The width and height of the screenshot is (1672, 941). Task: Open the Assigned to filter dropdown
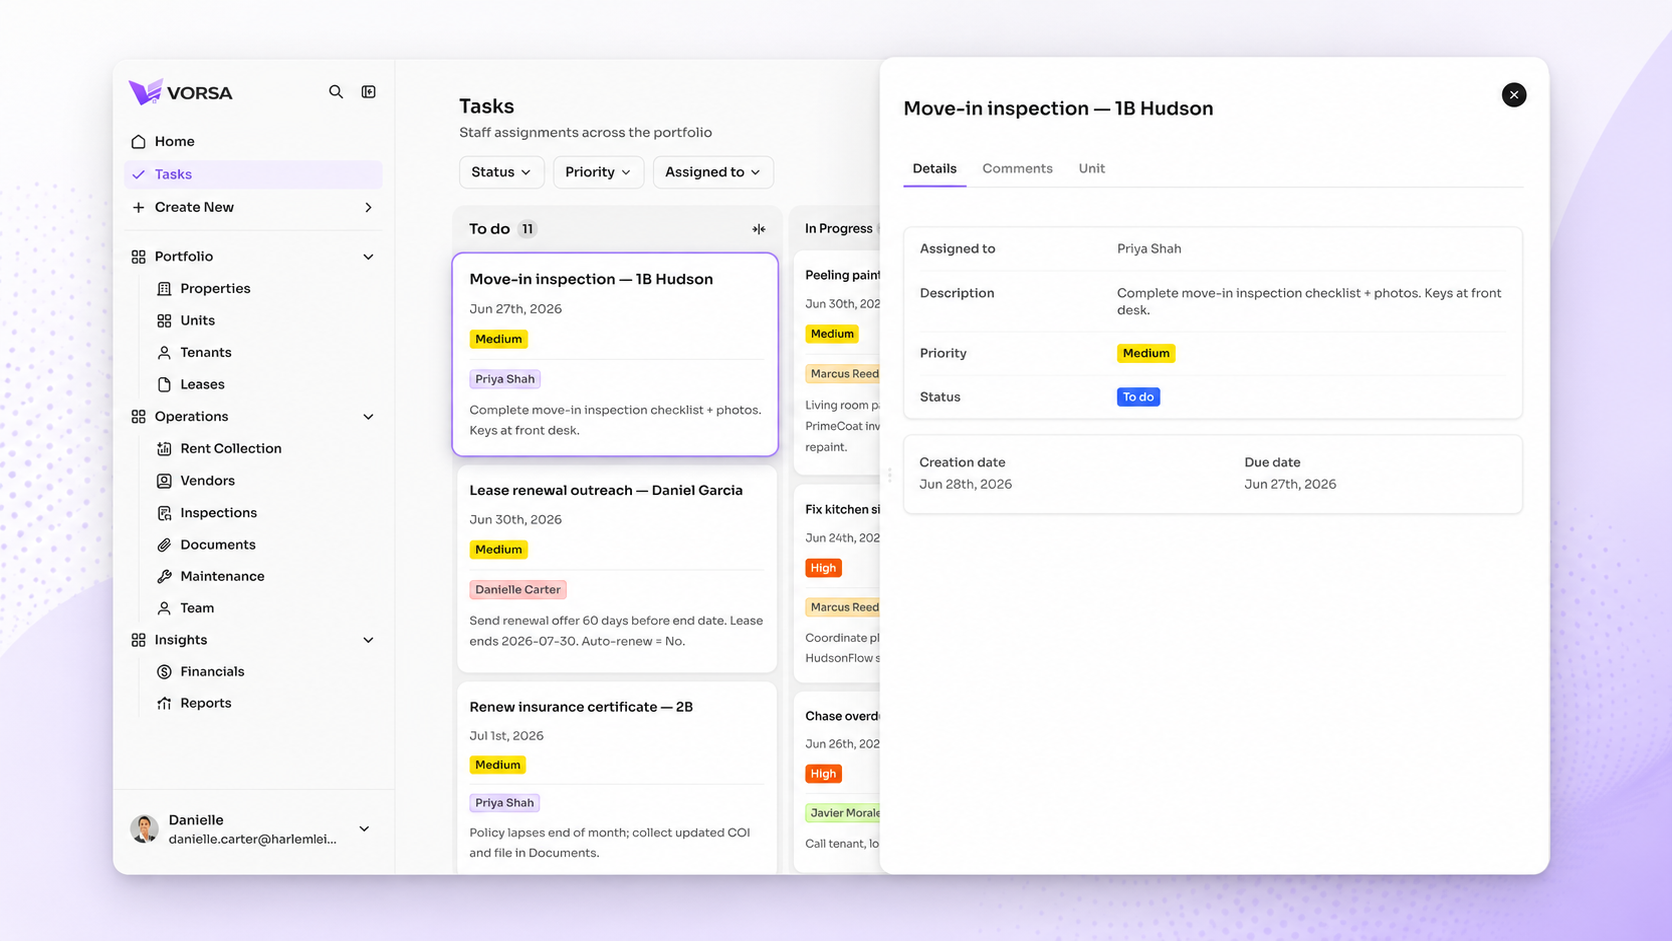[713, 172]
